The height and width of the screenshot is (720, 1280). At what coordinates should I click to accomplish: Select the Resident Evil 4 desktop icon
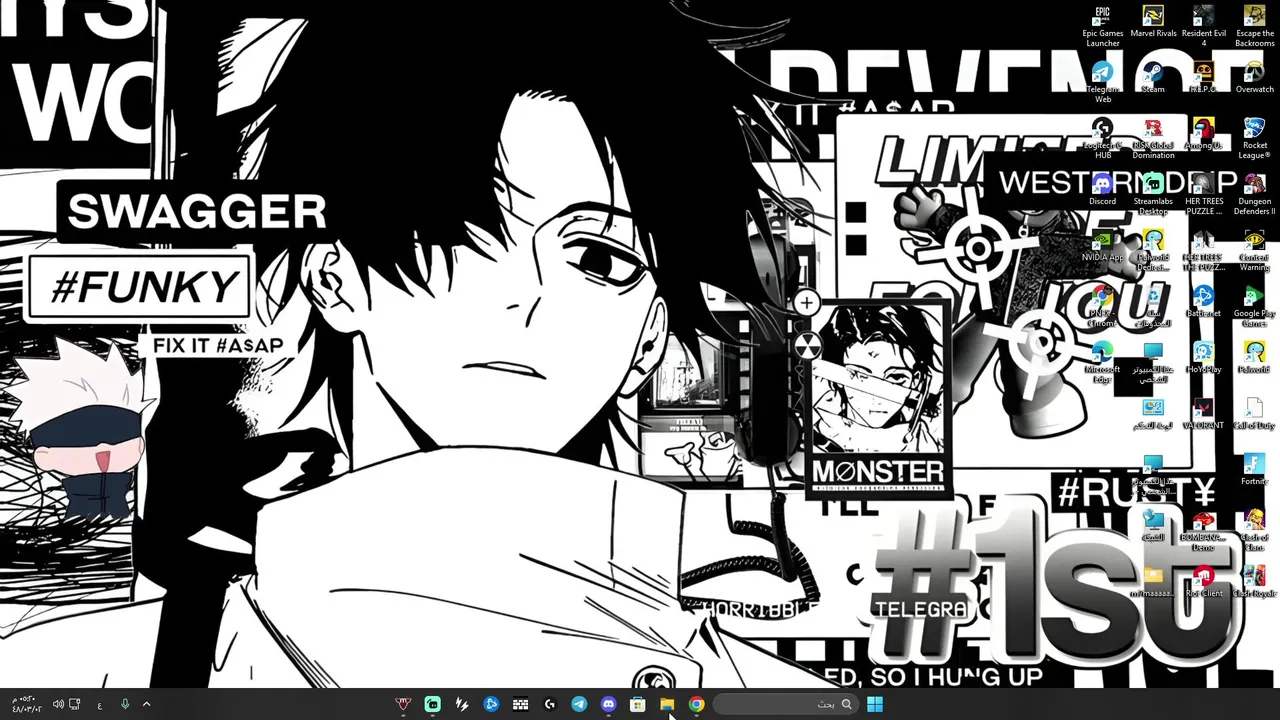click(1203, 27)
